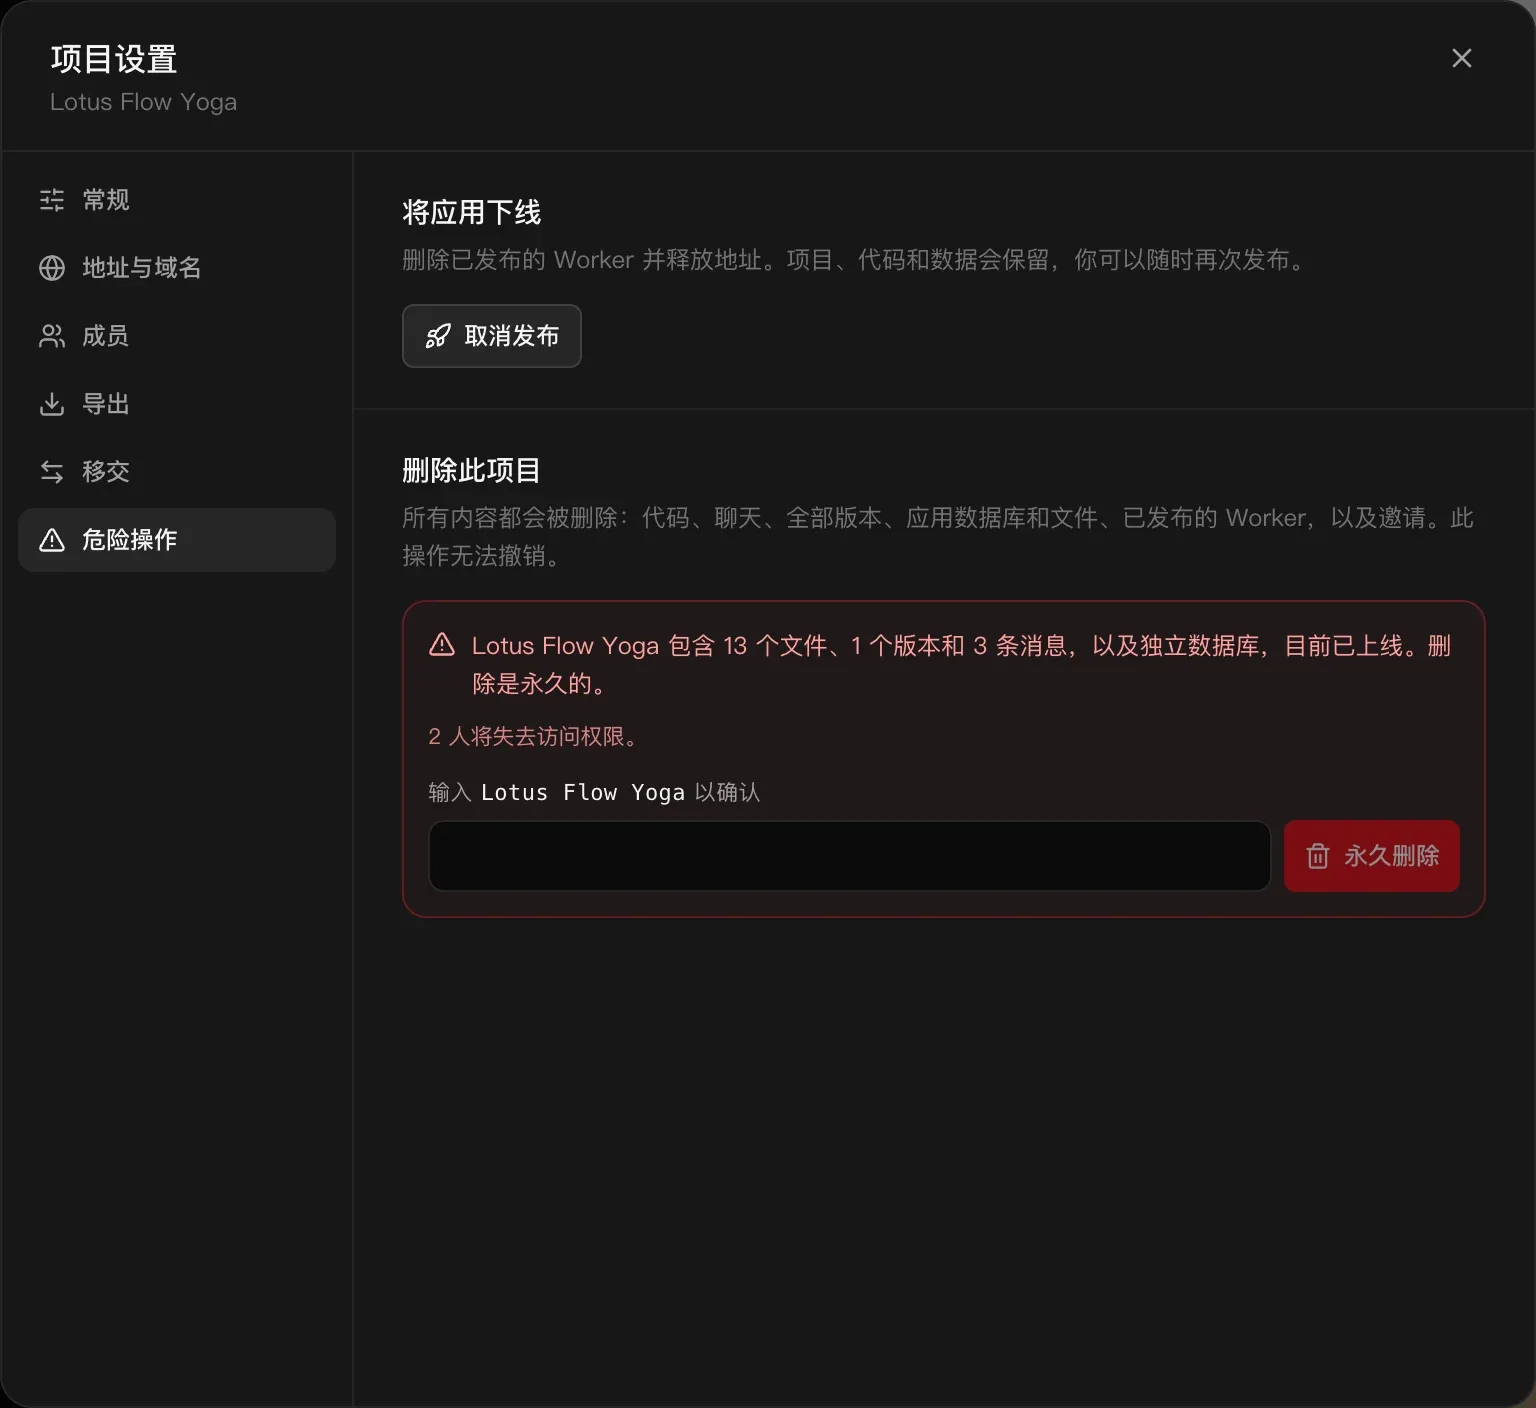Image resolution: width=1536 pixels, height=1408 pixels.
Task: Click the 输入 Lotus Flow Yoga 以确认 label
Action: [x=594, y=792]
